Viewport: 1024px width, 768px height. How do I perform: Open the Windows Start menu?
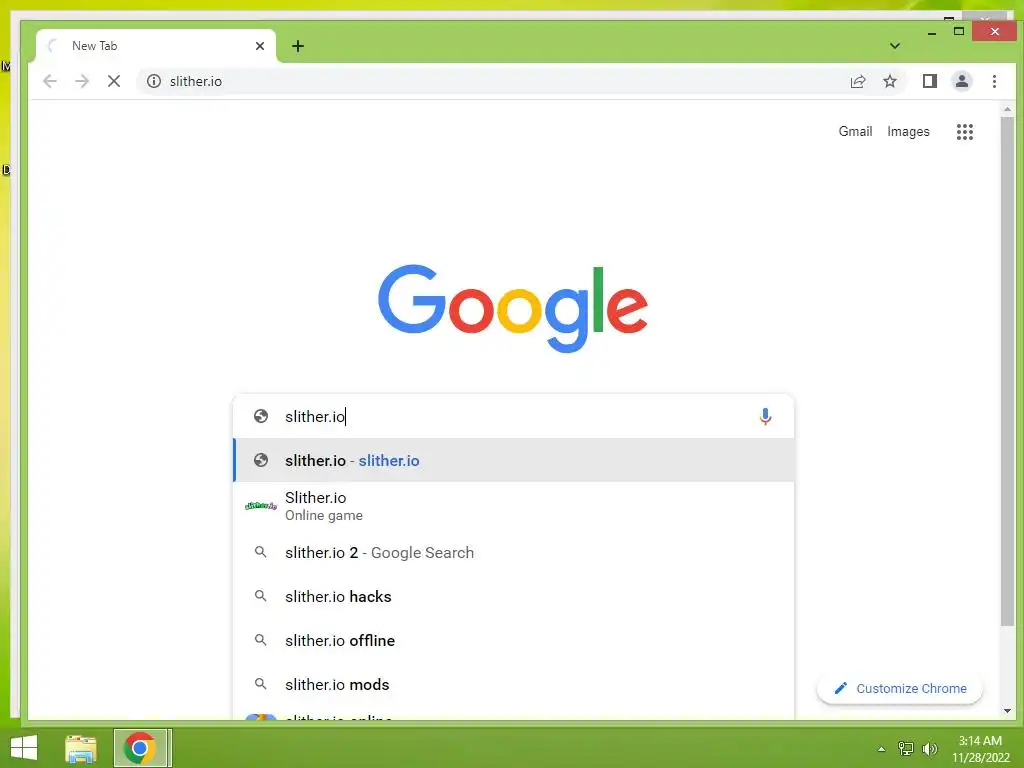pyautogui.click(x=24, y=748)
